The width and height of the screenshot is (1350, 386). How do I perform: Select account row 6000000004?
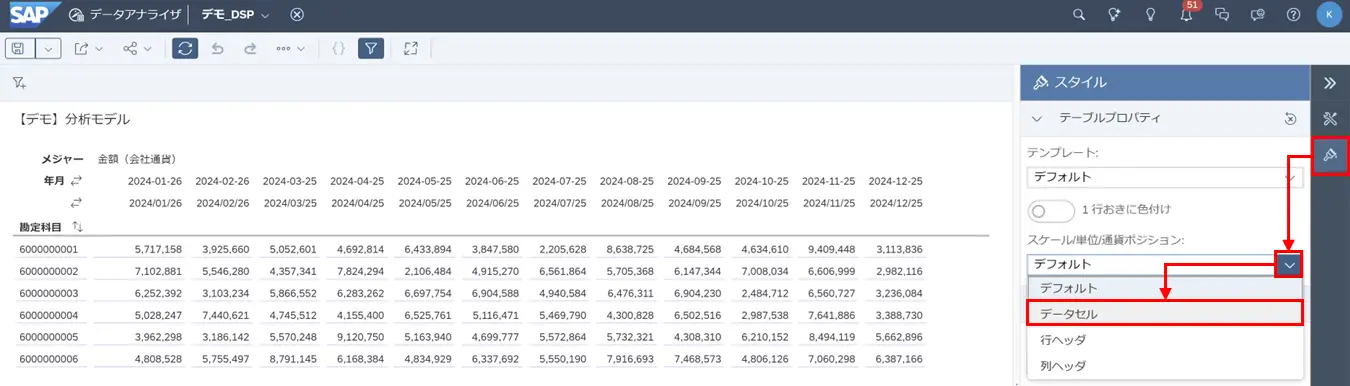[48, 315]
